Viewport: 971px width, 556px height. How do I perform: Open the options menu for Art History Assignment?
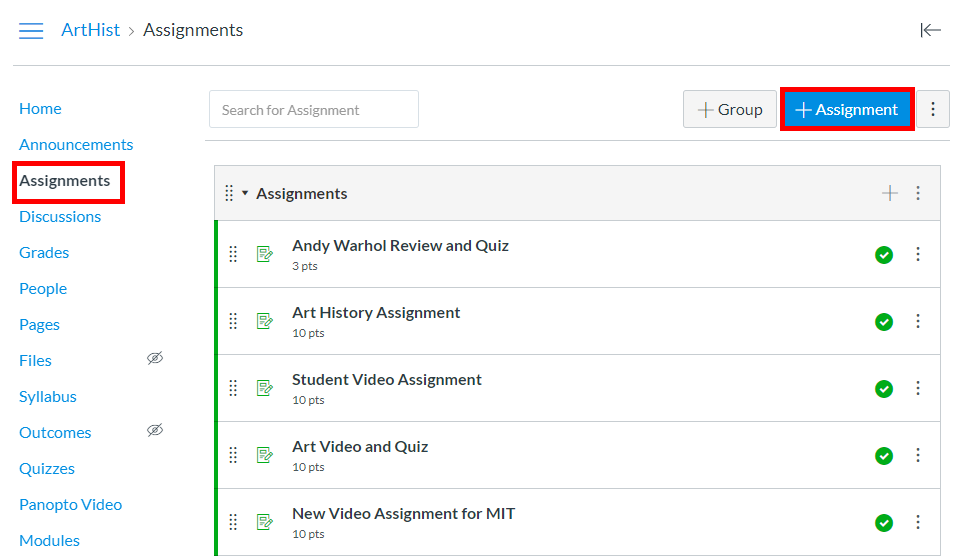click(918, 321)
